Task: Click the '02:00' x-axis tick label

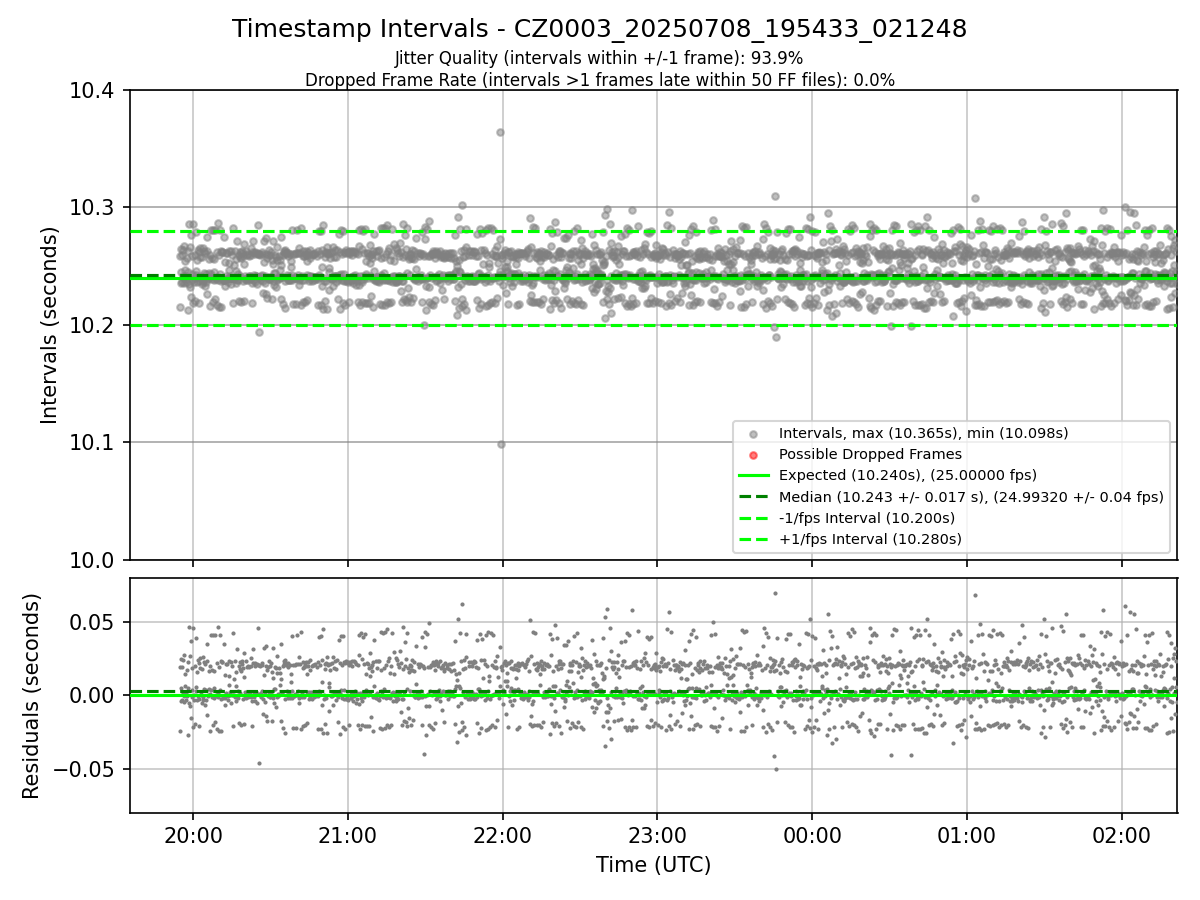Action: coord(1121,835)
